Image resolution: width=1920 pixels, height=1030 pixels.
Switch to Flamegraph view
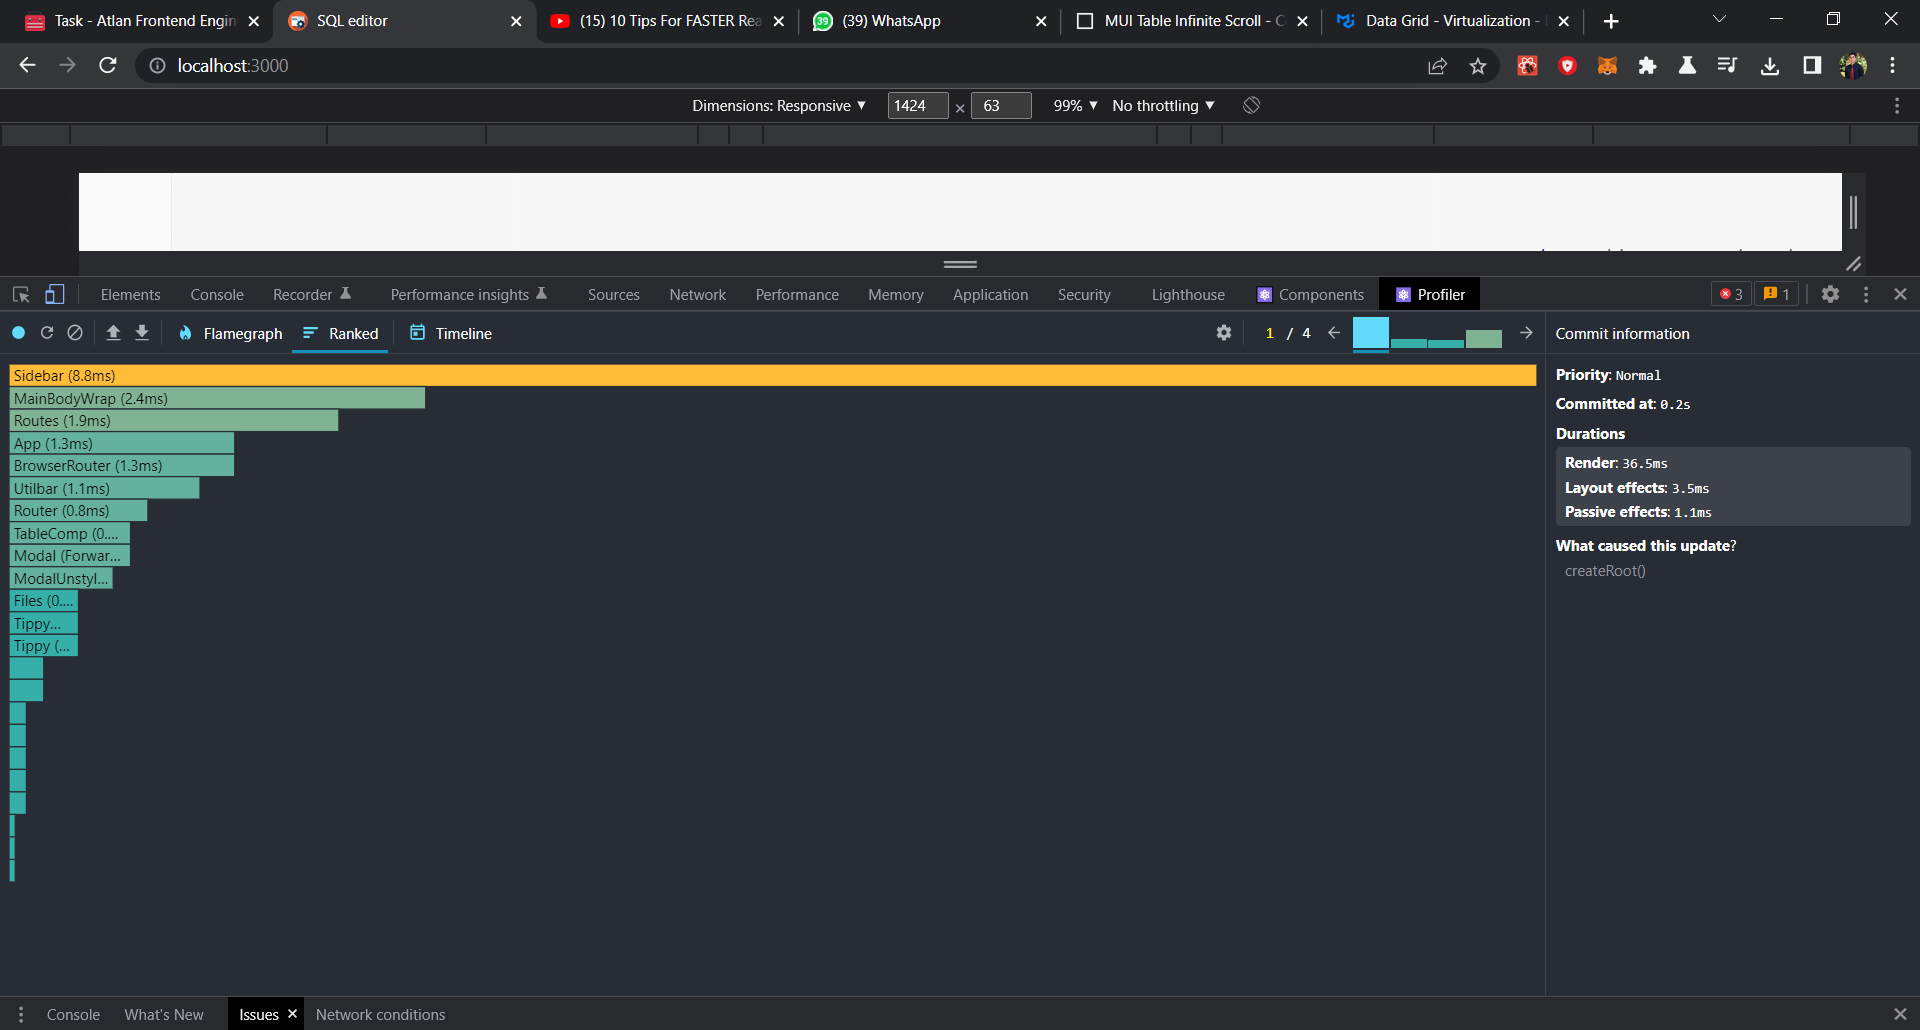click(231, 333)
